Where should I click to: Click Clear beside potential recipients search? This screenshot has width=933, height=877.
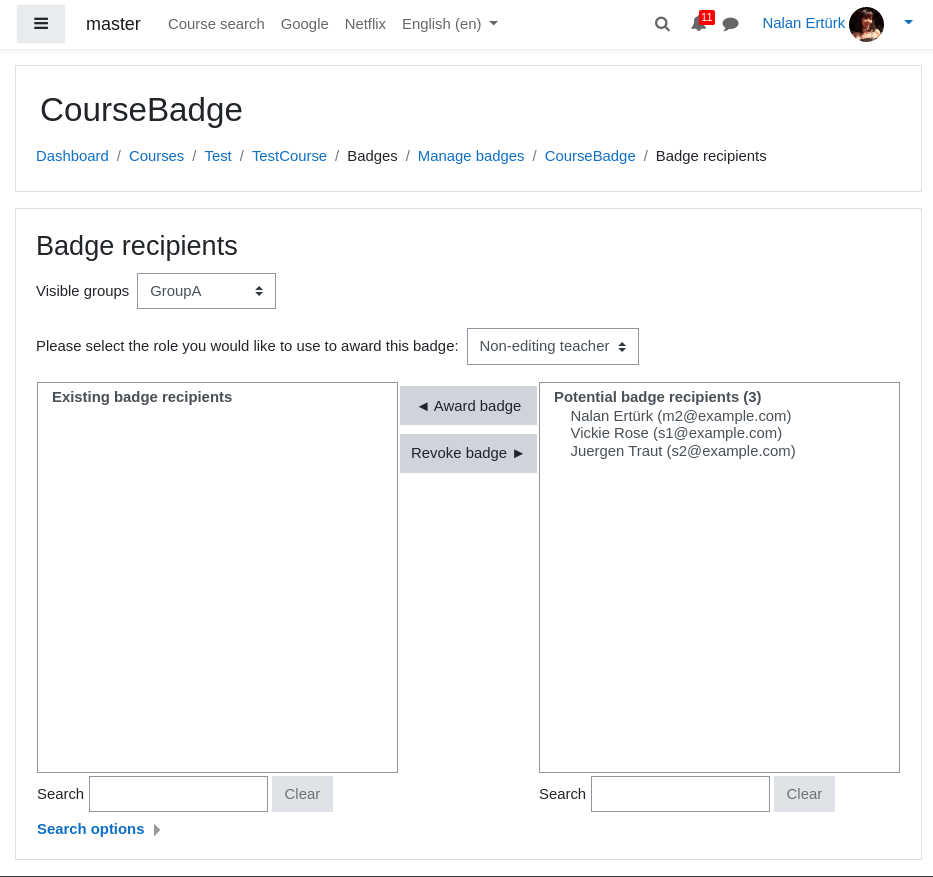coord(804,794)
